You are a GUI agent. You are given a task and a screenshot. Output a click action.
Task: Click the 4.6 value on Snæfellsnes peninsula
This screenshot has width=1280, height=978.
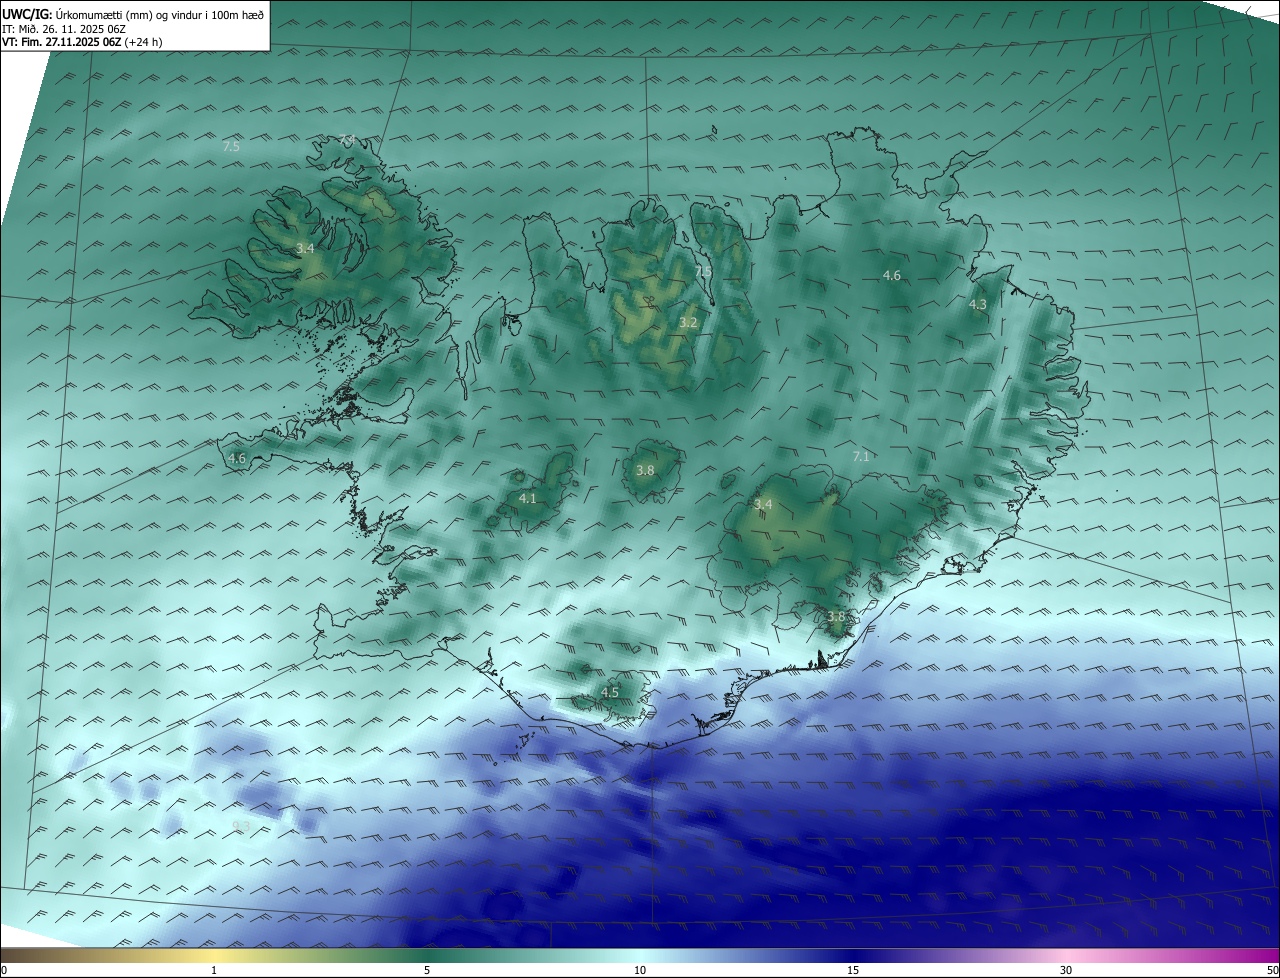[x=237, y=458]
